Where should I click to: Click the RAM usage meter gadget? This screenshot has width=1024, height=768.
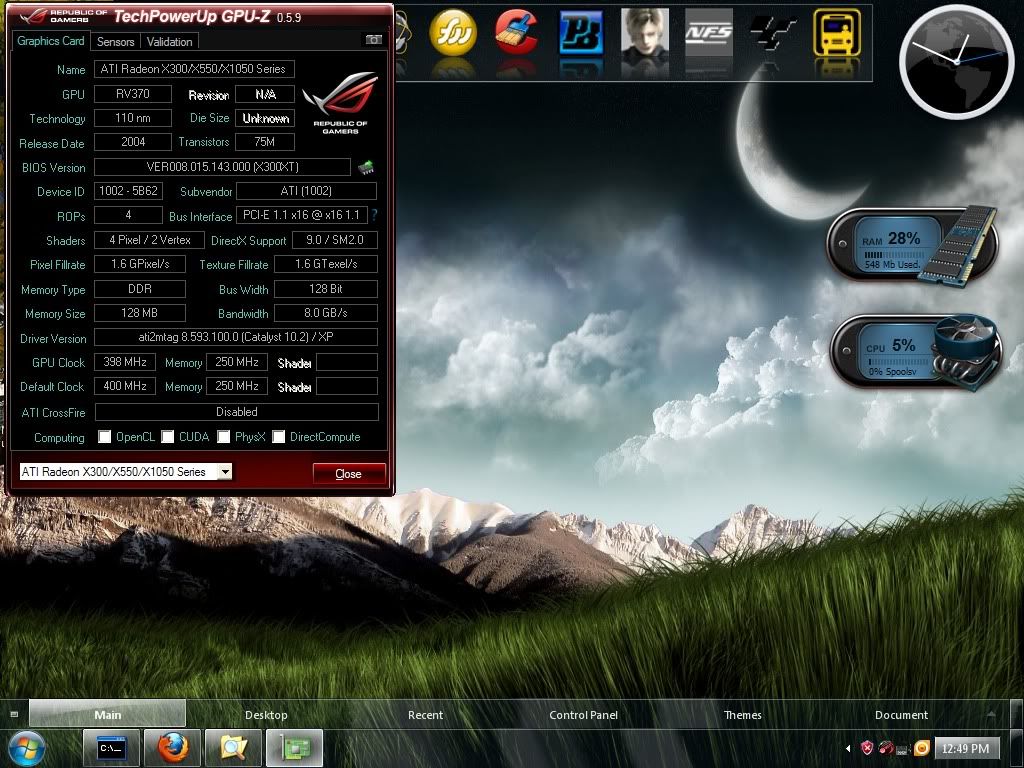click(x=912, y=246)
